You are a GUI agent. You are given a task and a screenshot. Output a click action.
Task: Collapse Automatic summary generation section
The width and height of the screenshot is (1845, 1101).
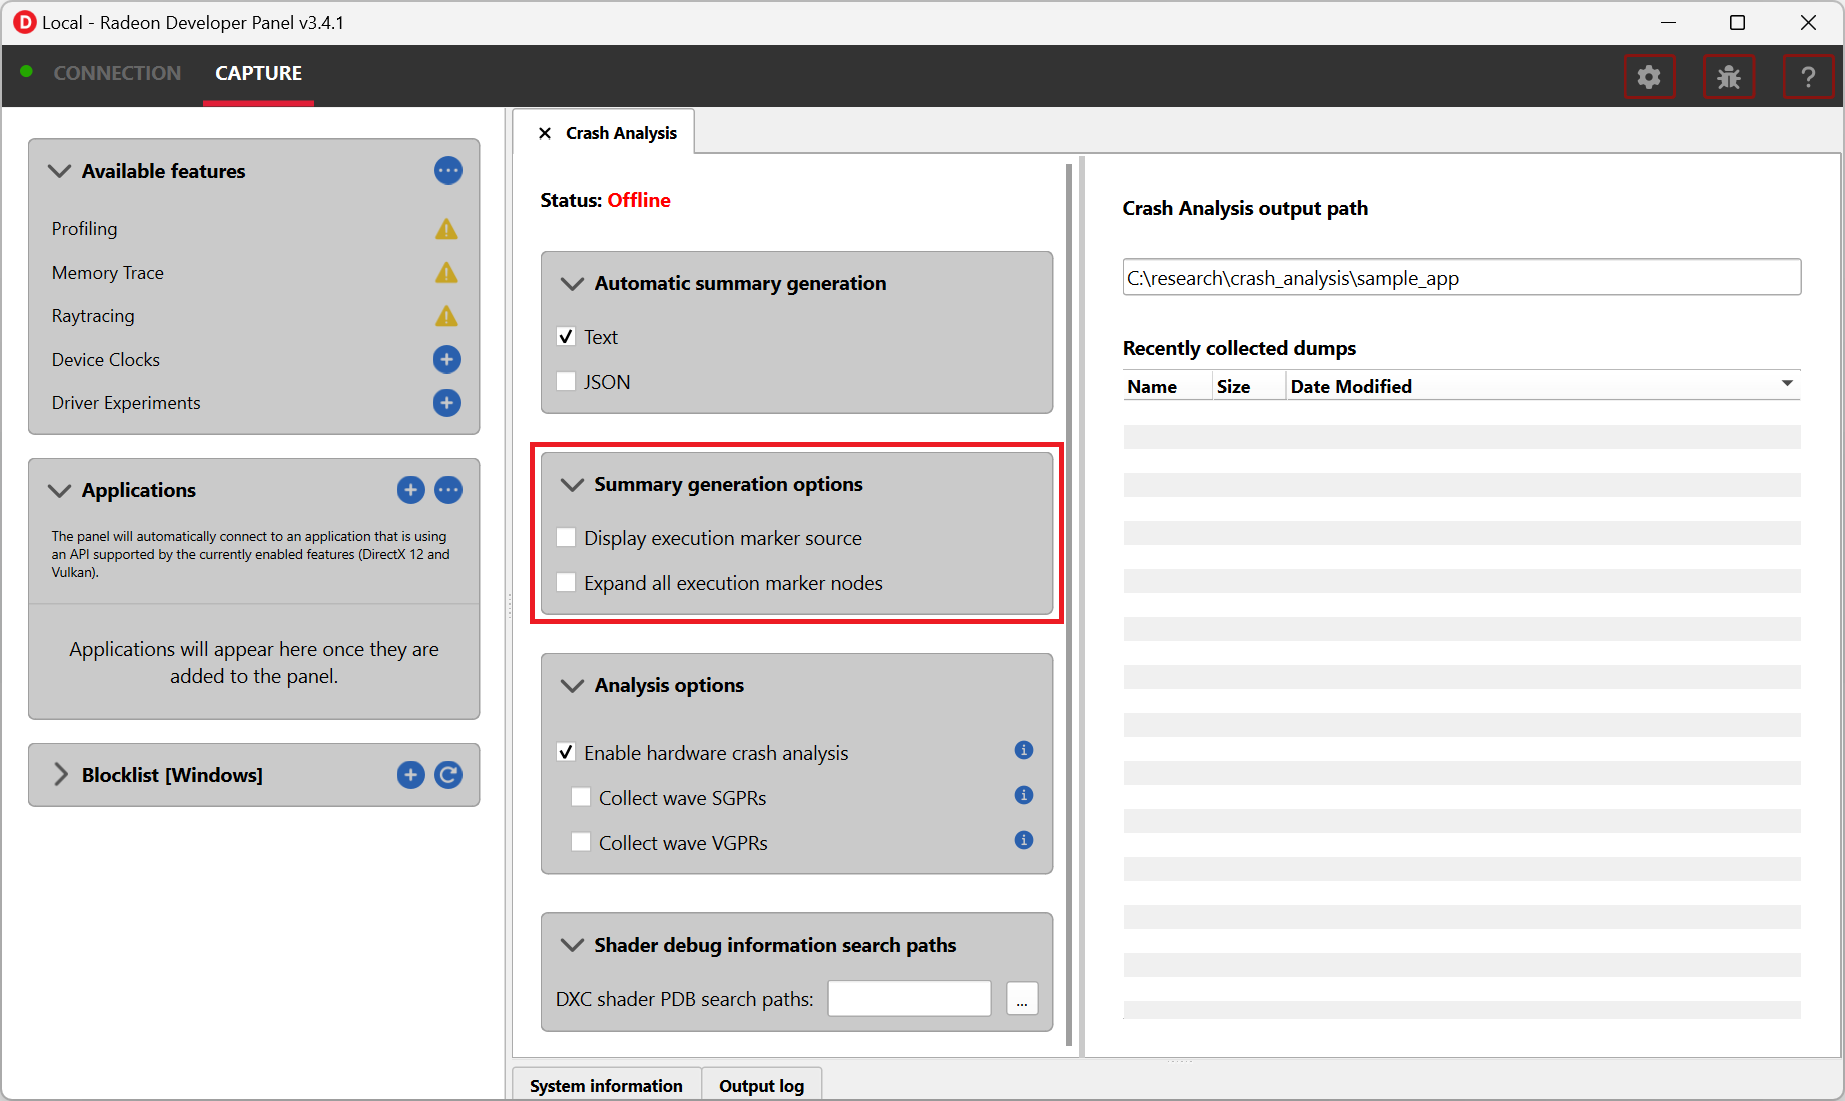click(572, 283)
